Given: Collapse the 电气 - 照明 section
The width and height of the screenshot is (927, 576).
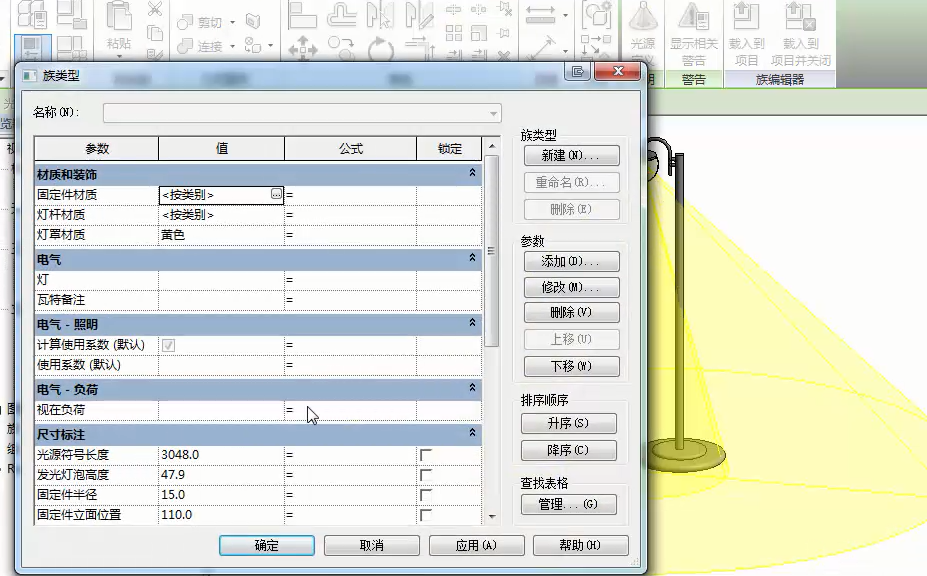Looking at the screenshot, I should [x=472, y=324].
